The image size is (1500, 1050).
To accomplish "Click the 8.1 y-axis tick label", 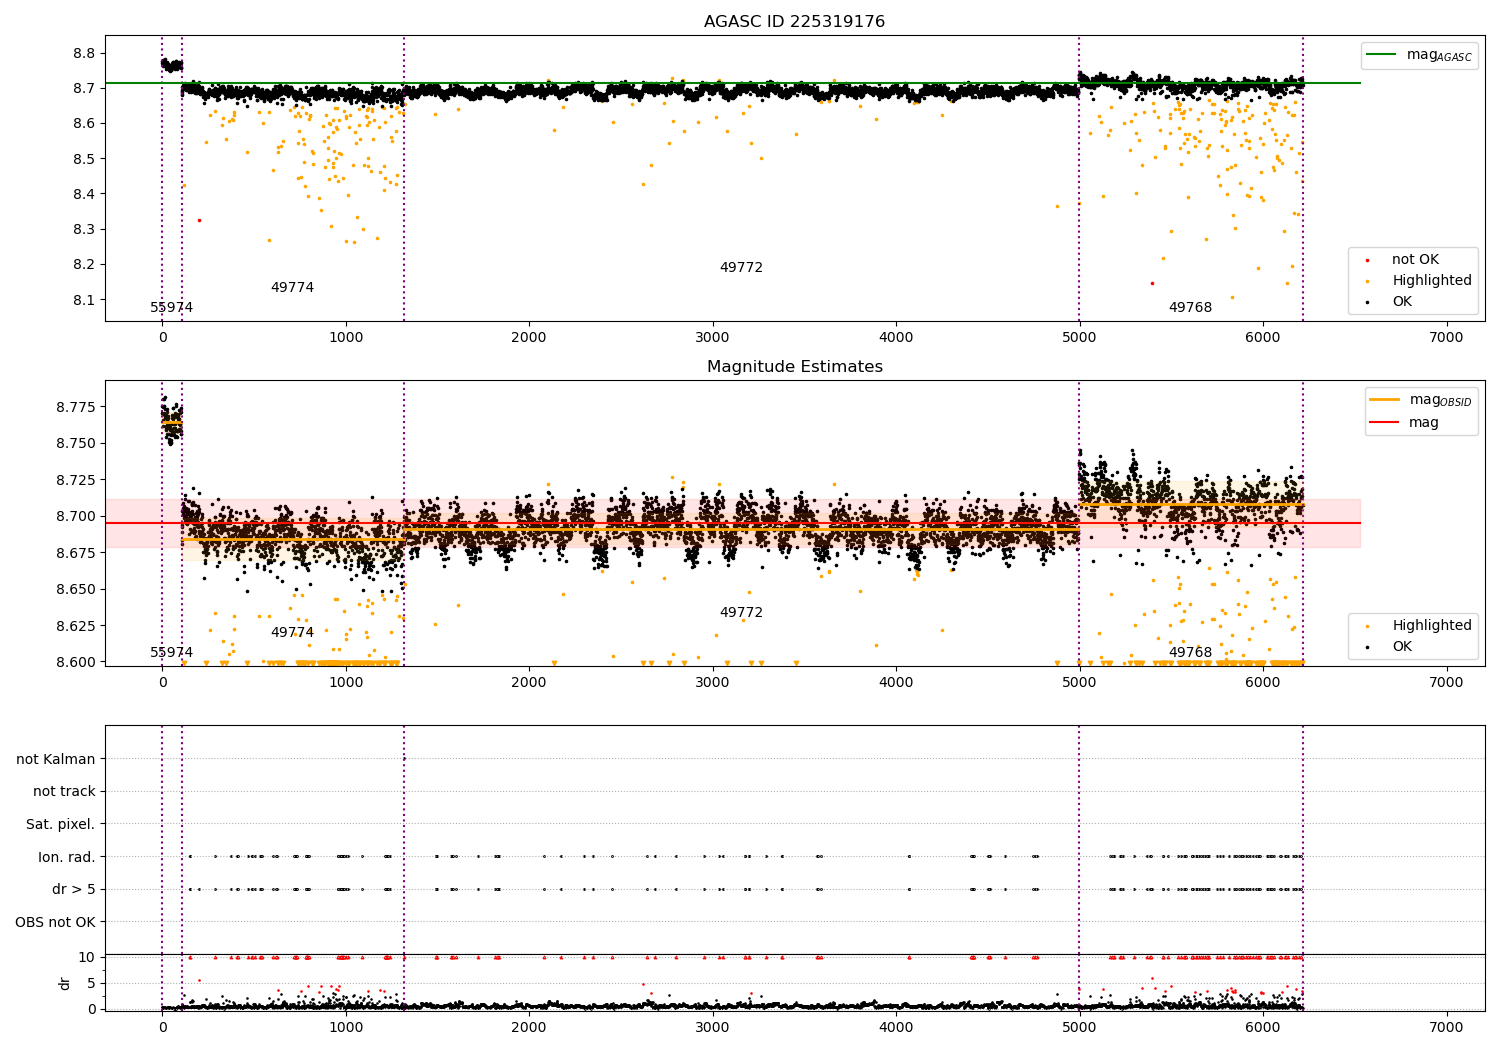I will [84, 300].
